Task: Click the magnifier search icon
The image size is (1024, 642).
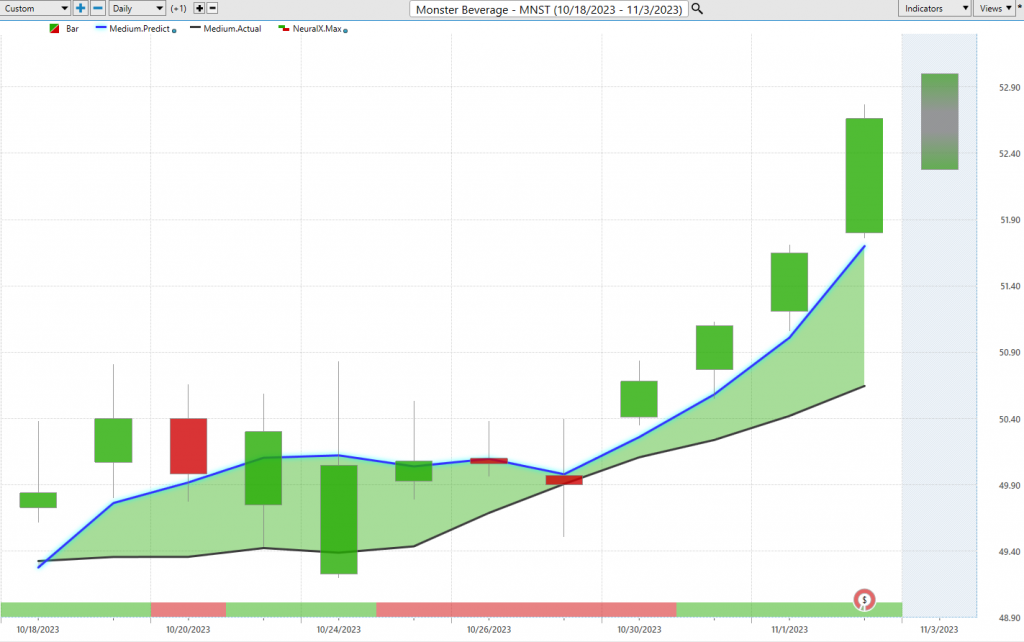Action: [697, 9]
